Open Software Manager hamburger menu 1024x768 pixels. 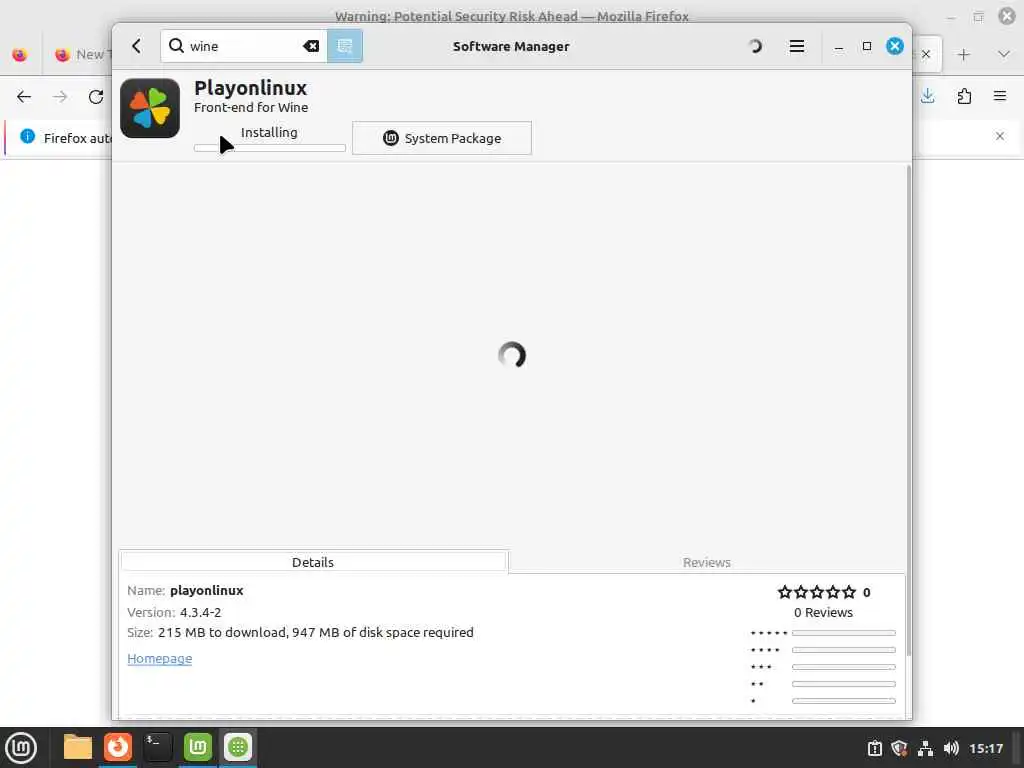tap(797, 46)
